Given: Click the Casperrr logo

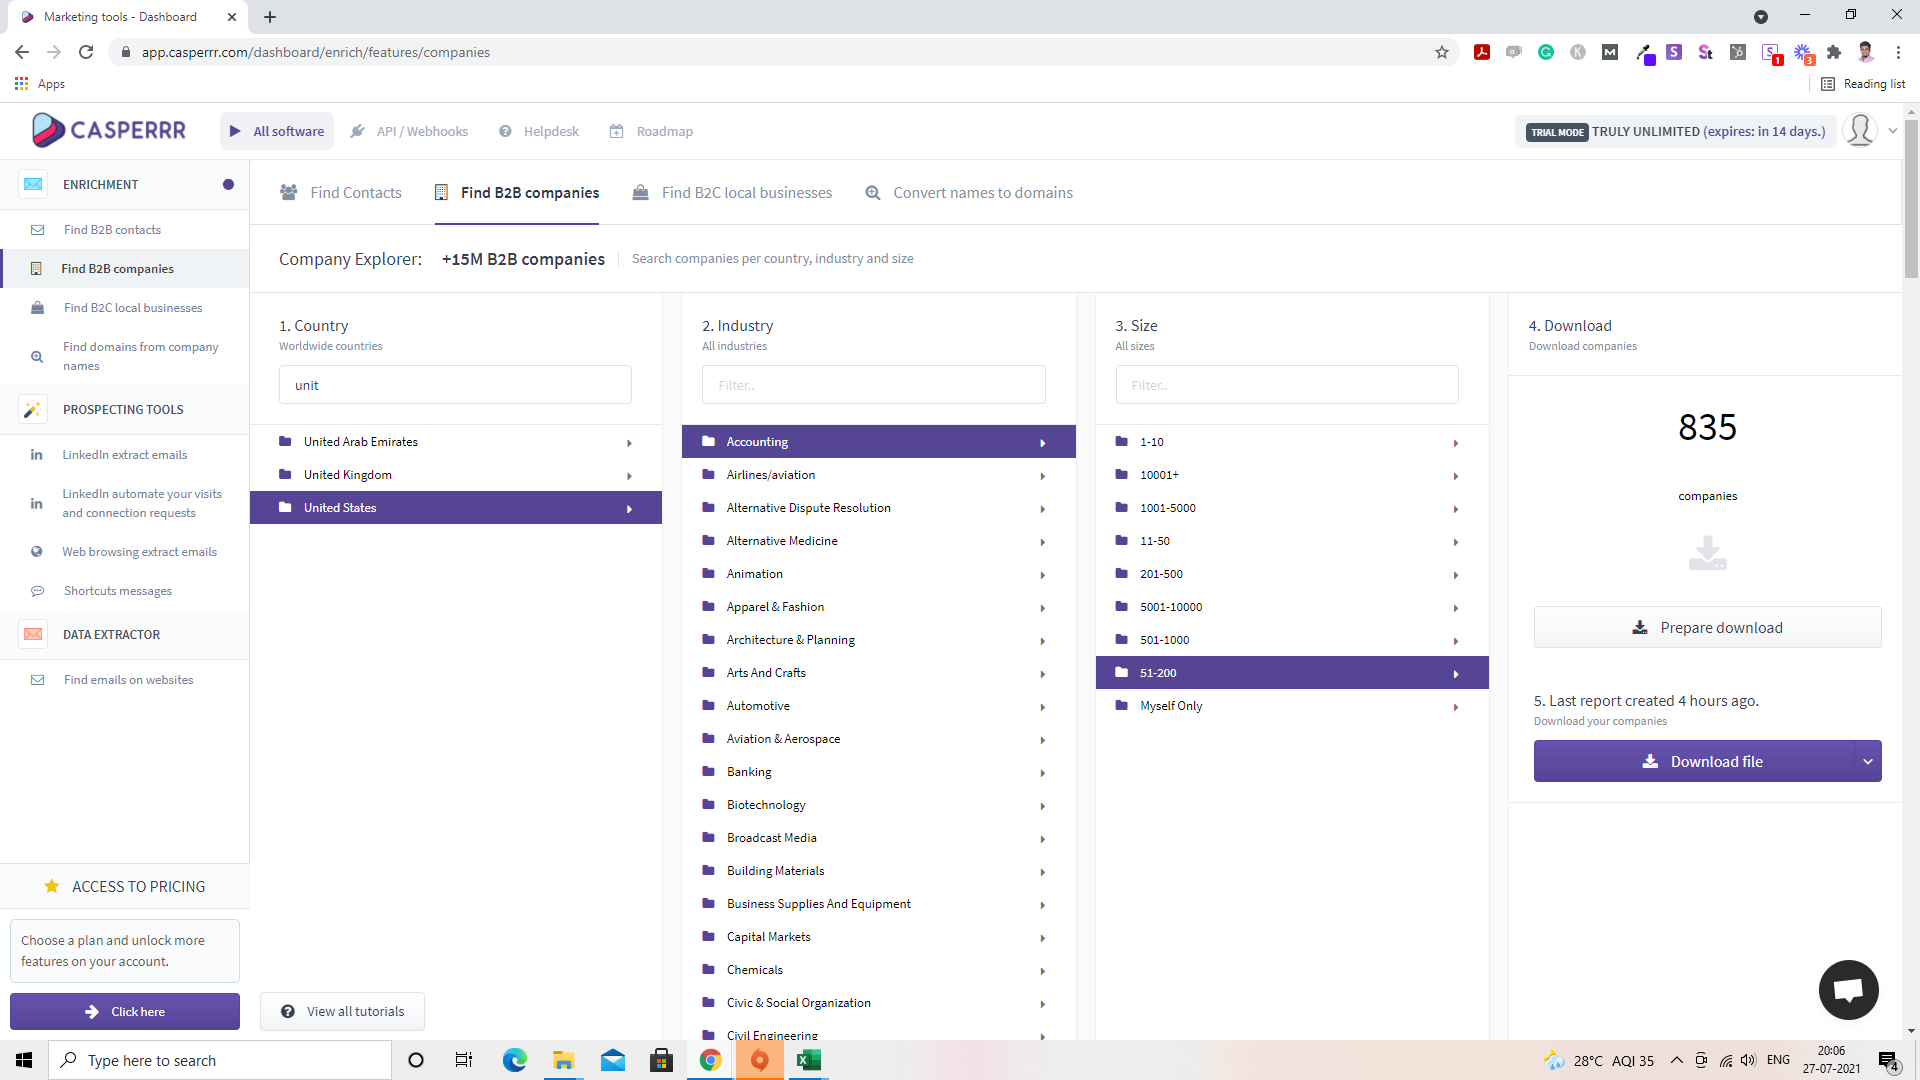Looking at the screenshot, I should (x=108, y=130).
